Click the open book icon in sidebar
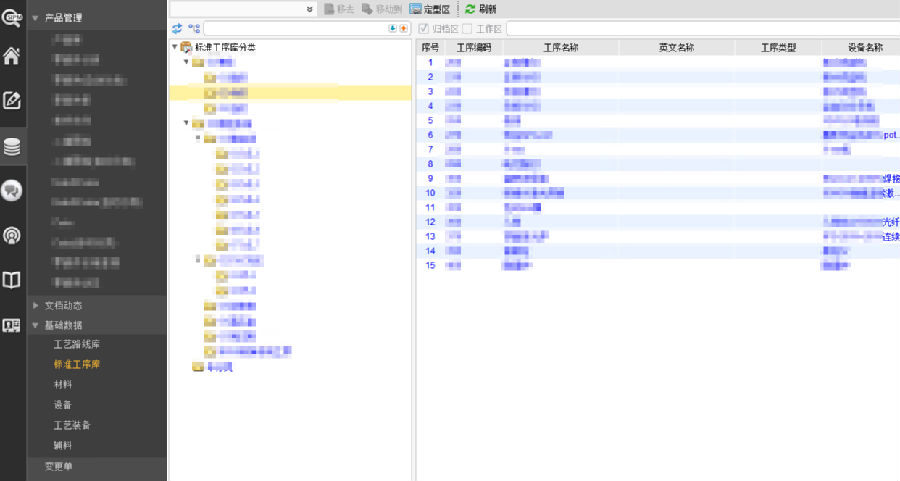This screenshot has width=900, height=481. coord(12,280)
